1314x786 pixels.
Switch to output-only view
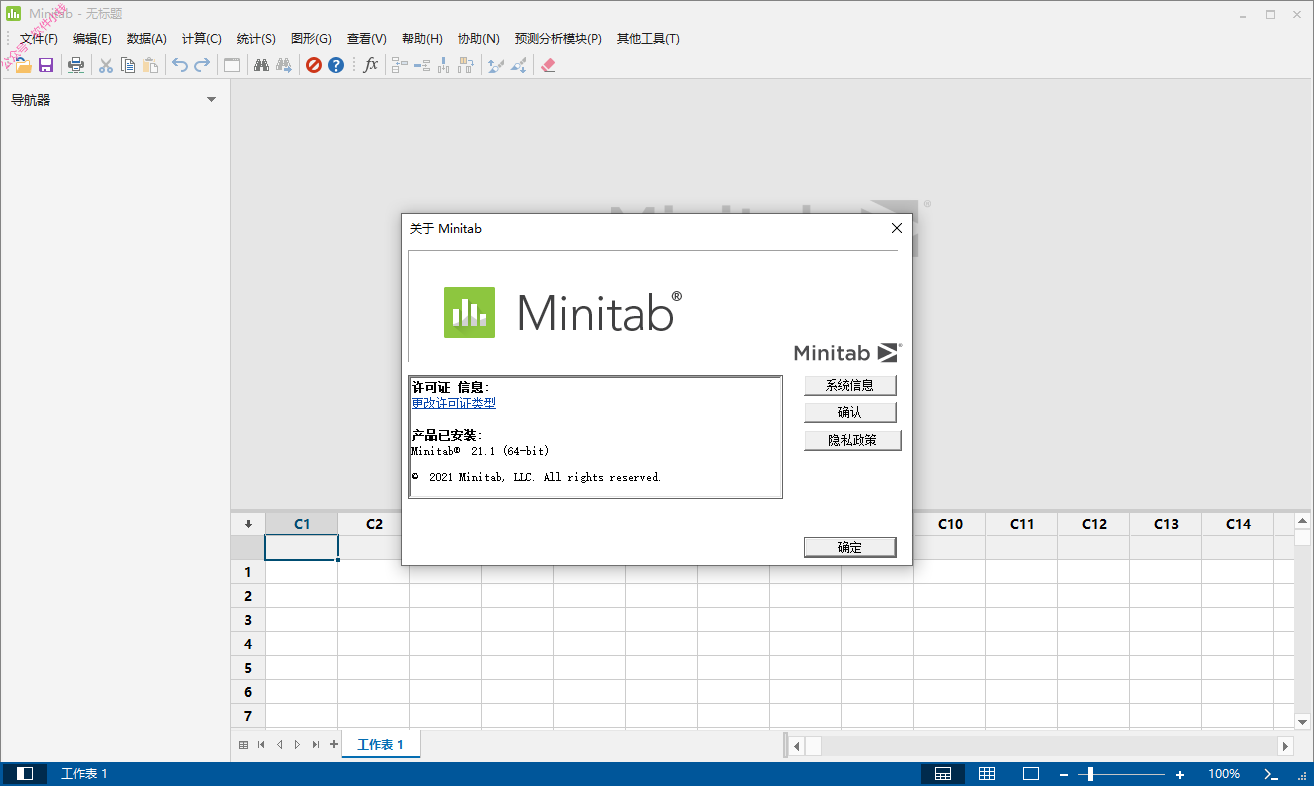click(1031, 774)
